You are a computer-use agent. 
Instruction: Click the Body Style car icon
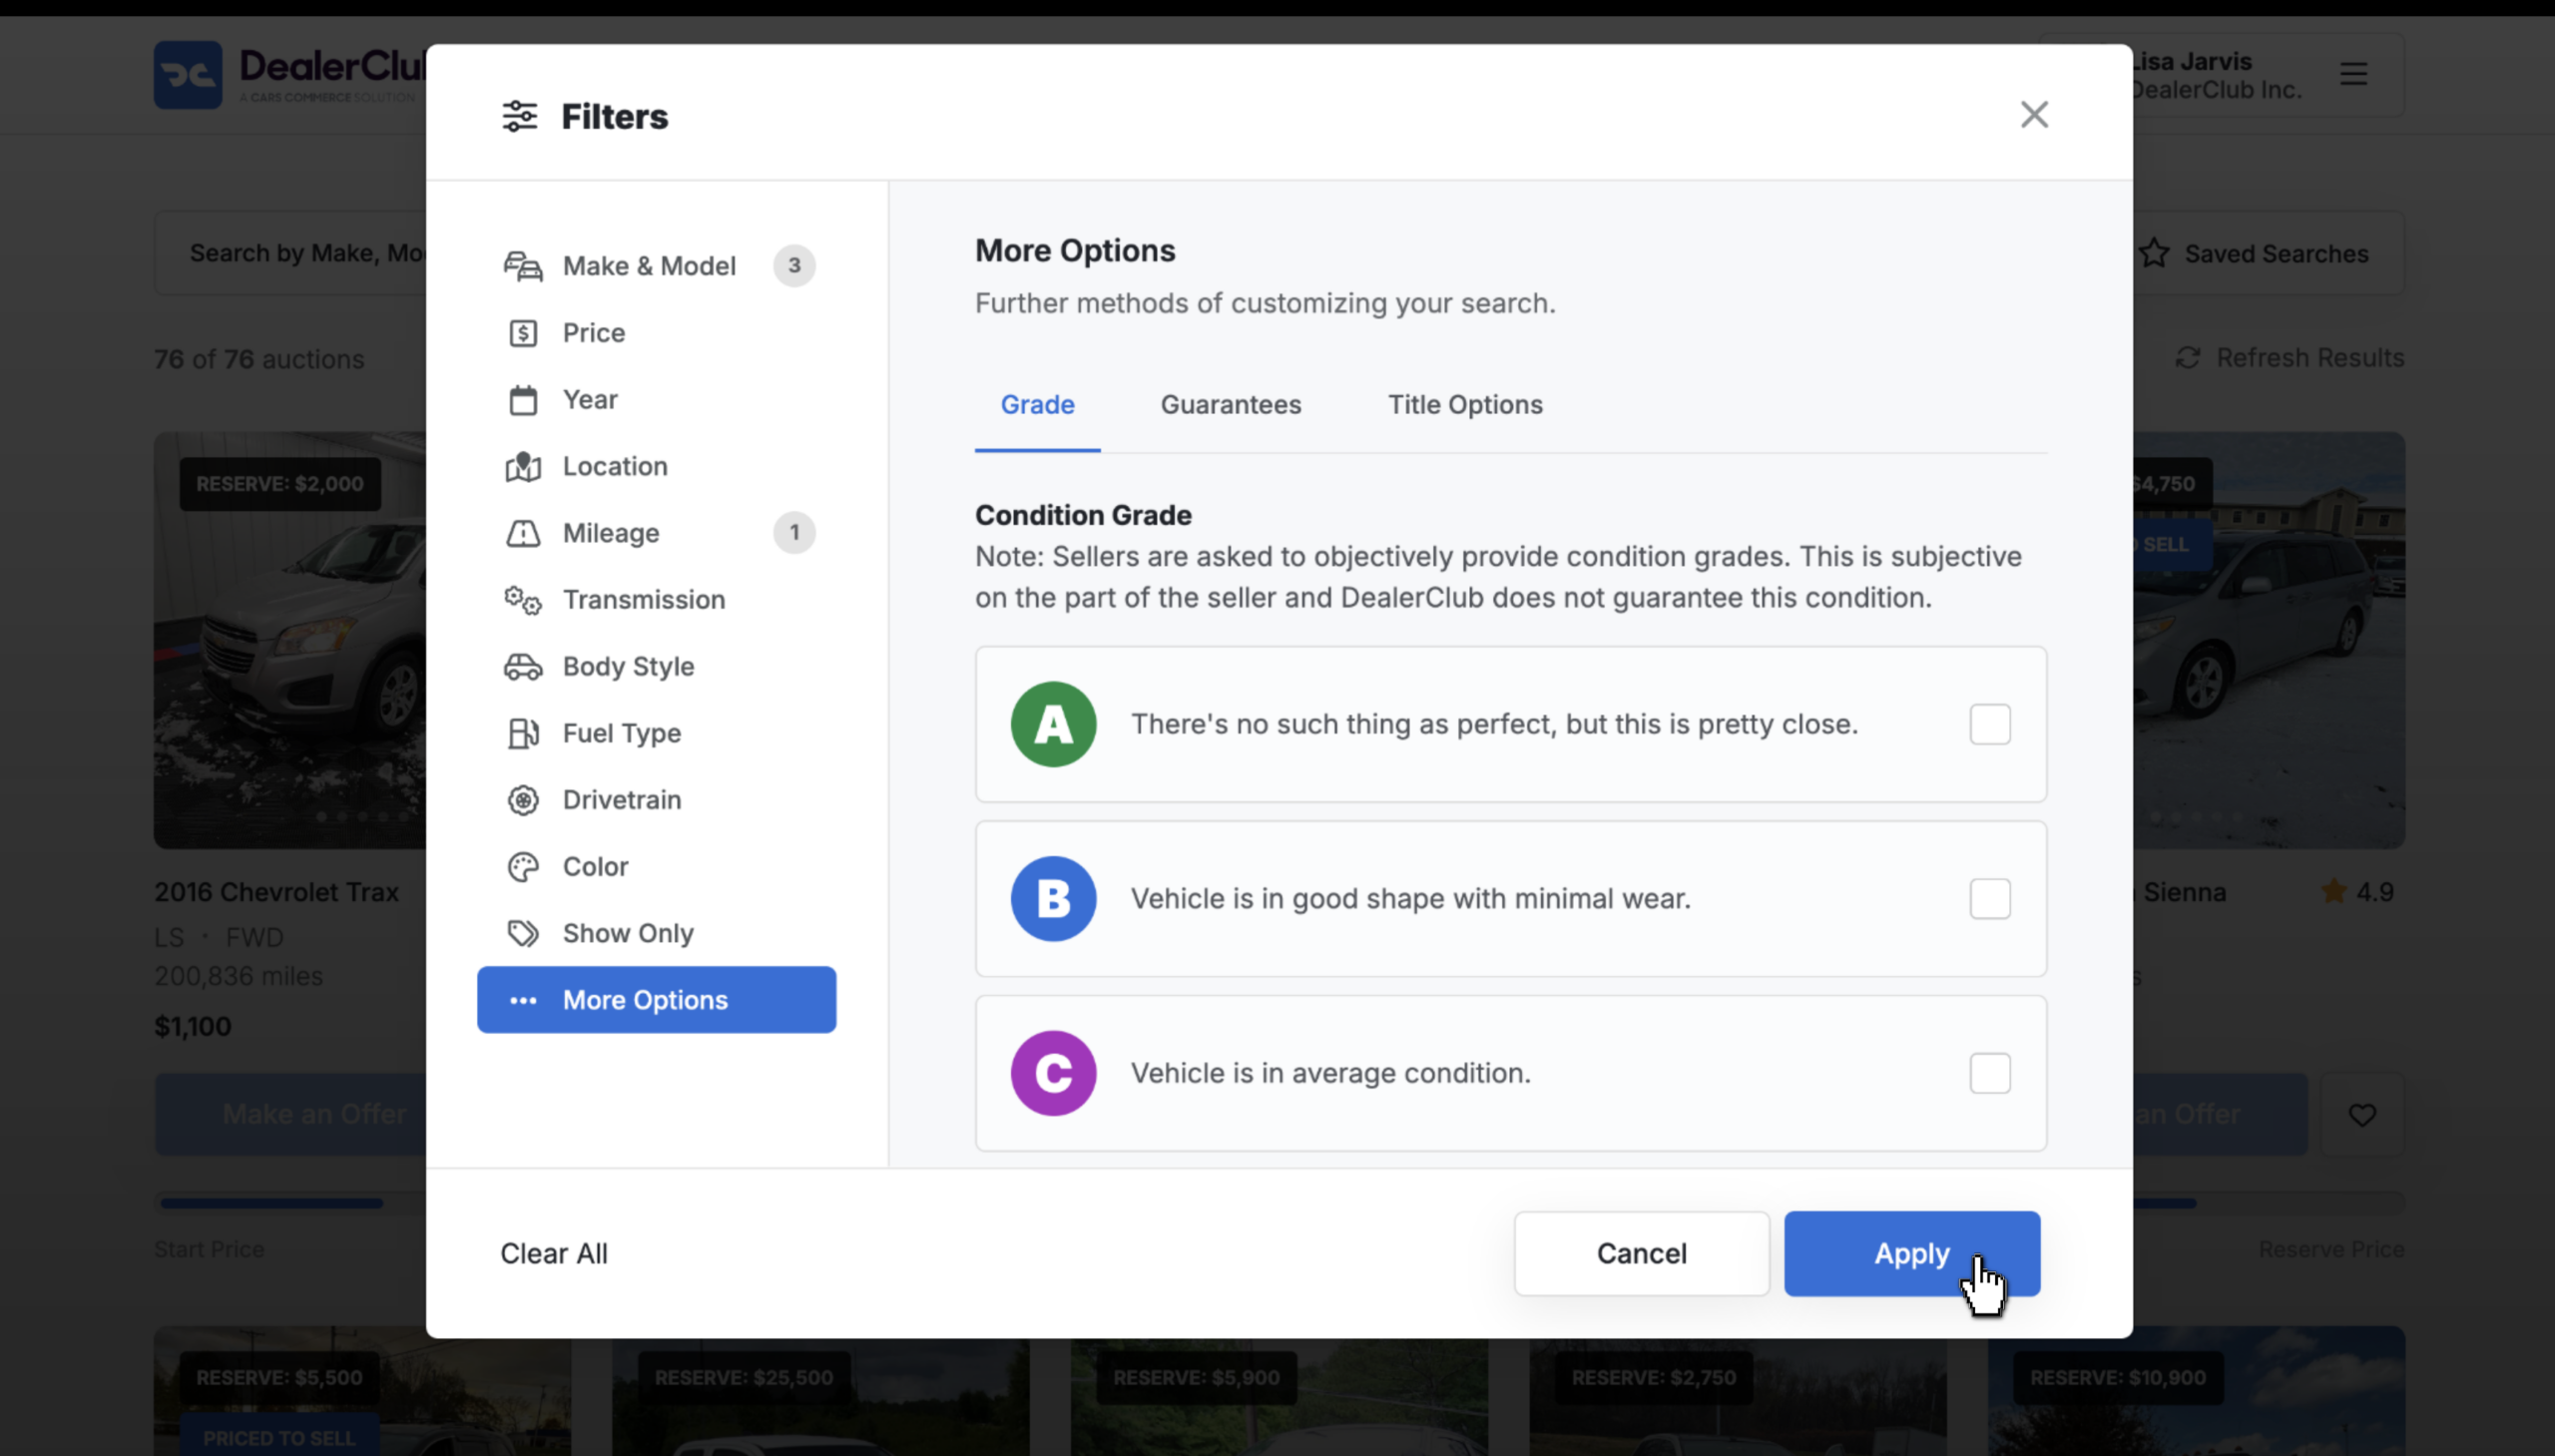(523, 667)
